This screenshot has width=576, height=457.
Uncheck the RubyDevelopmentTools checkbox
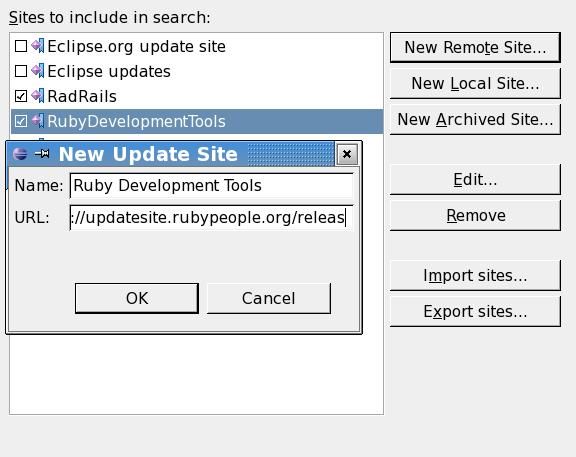tap(21, 121)
